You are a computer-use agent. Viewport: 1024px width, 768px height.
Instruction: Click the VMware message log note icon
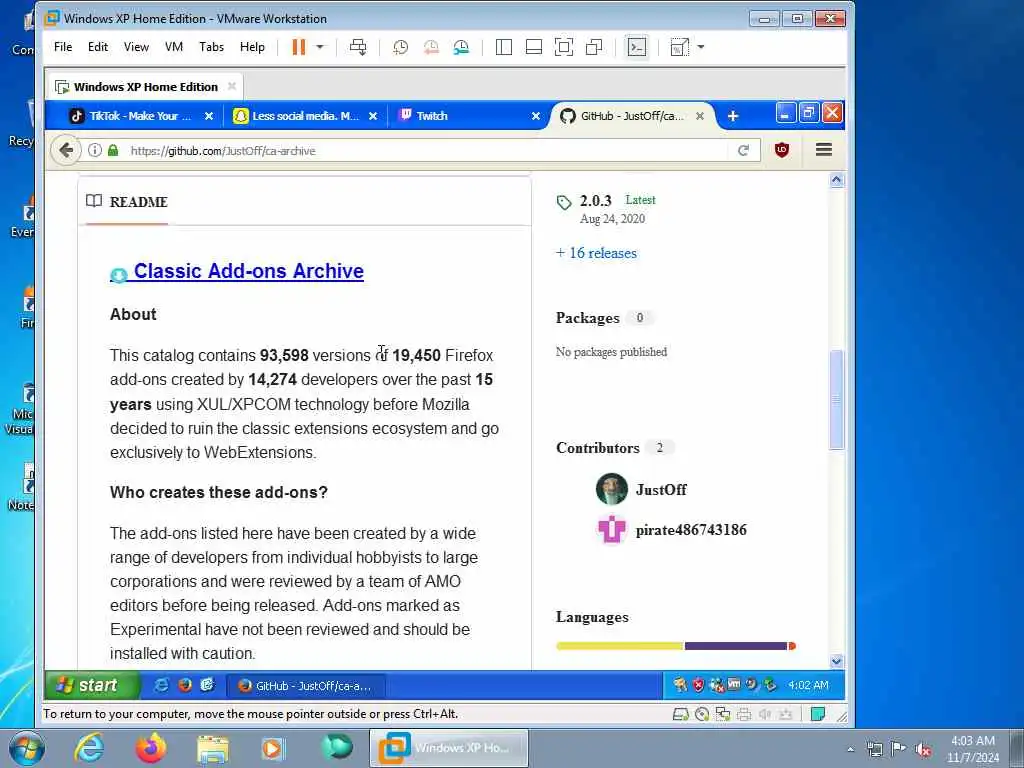(818, 714)
